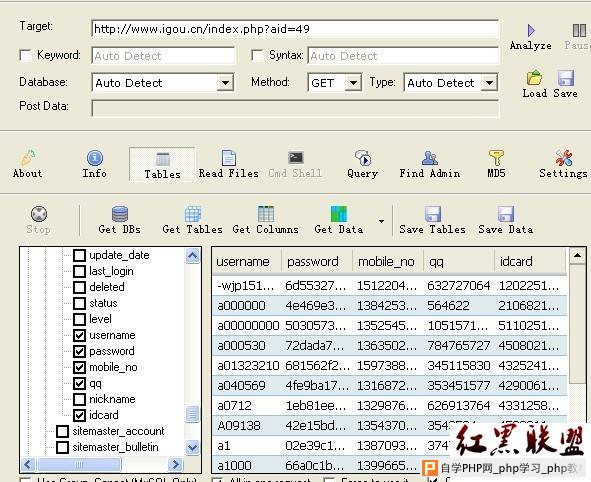Viewport: 591px width, 482px height.
Task: Check the update_date column
Action: pos(79,255)
